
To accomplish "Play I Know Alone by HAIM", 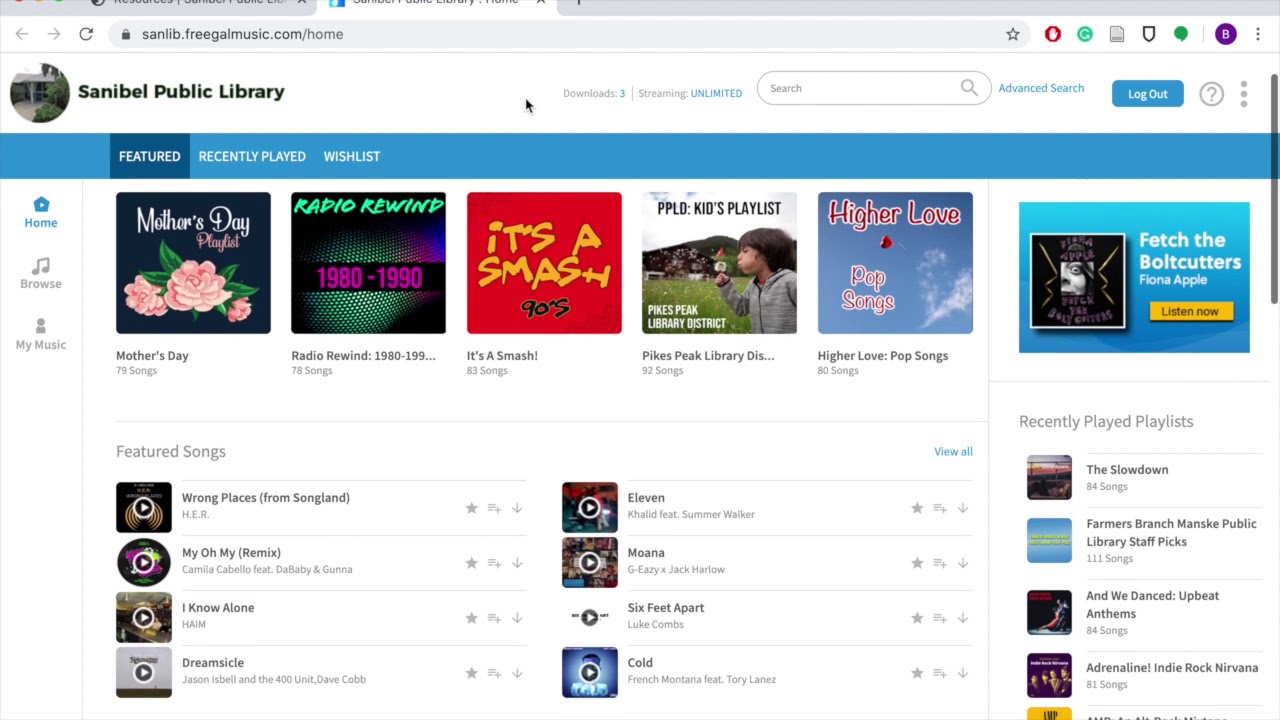I will pos(144,618).
